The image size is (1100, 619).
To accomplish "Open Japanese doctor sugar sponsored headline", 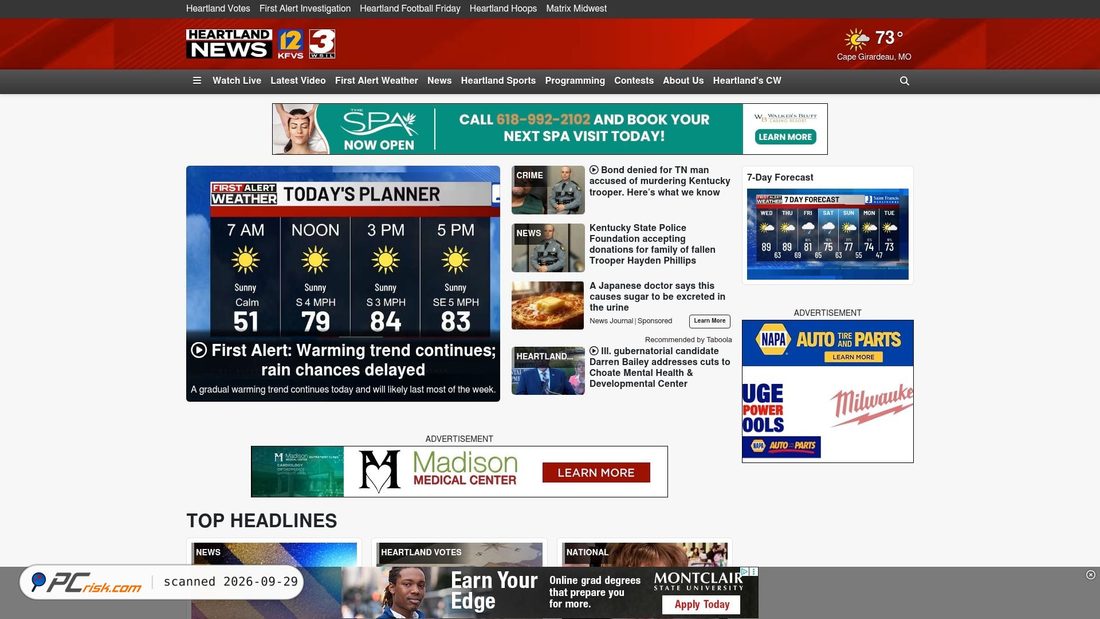I will tap(657, 296).
